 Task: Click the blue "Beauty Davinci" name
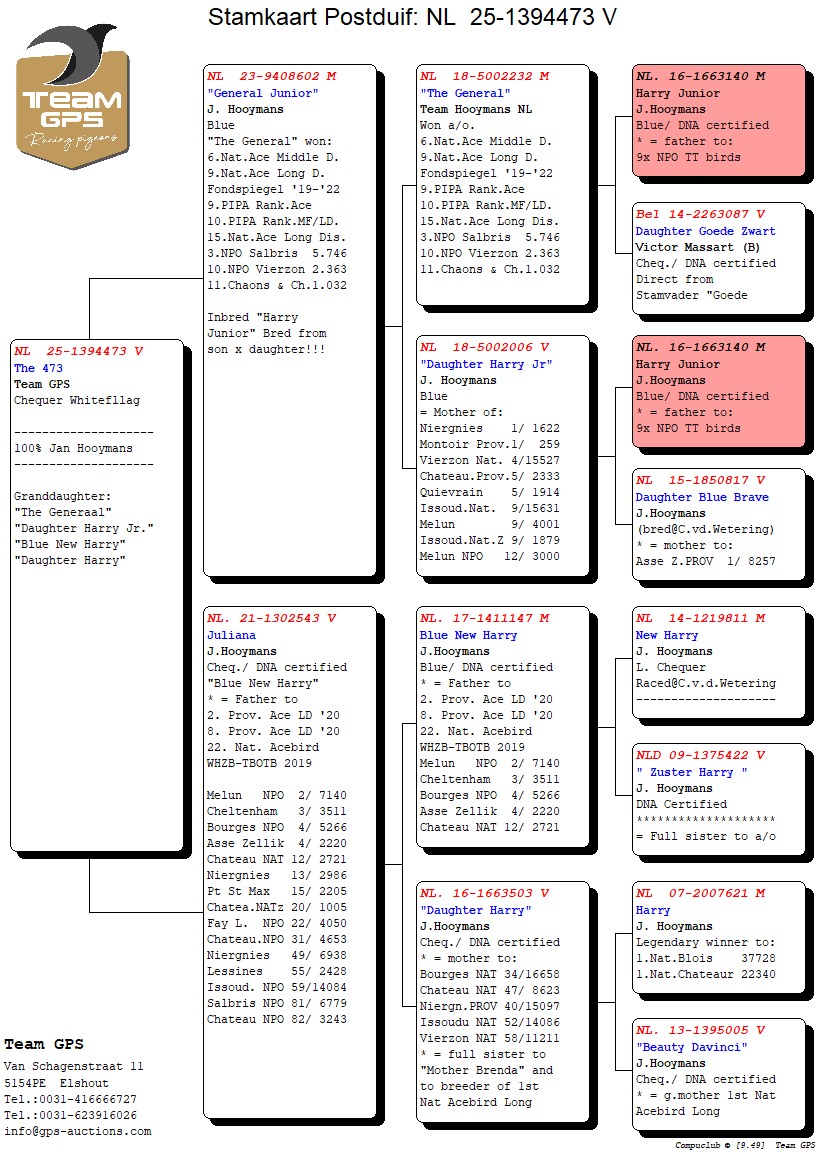(x=692, y=1047)
